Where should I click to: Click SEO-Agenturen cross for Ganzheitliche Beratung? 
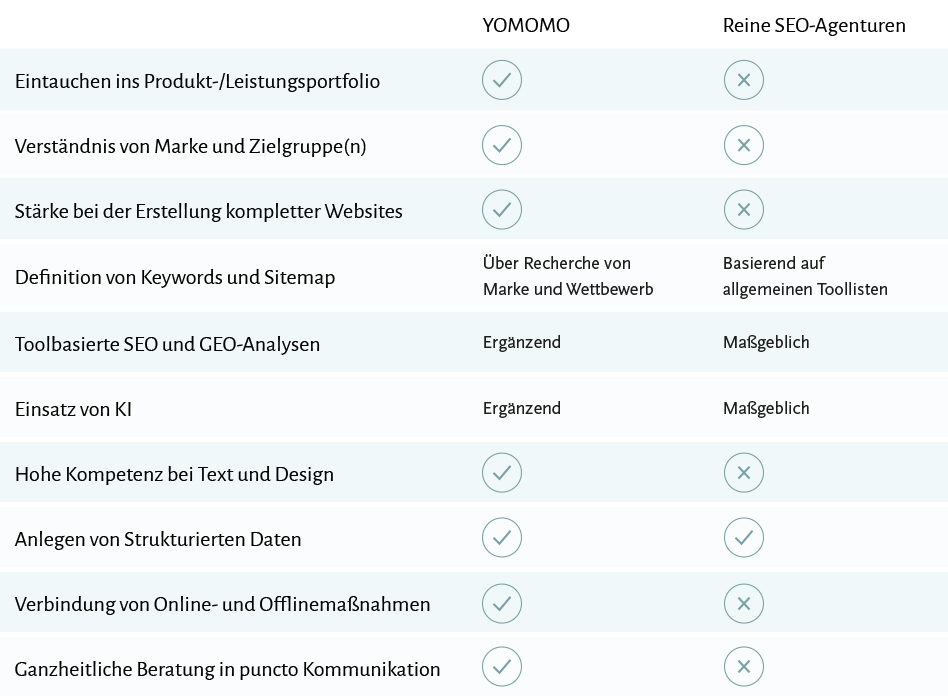pos(744,667)
